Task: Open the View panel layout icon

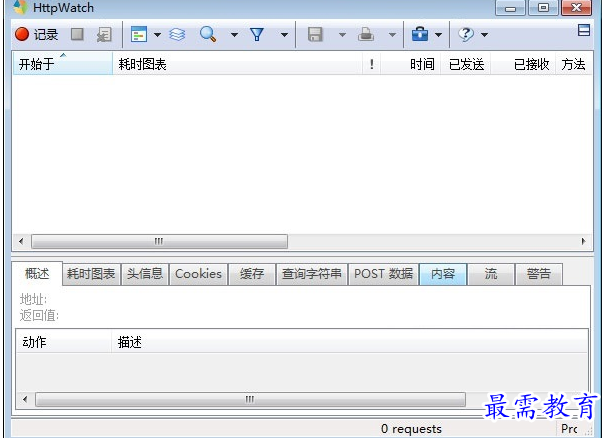Action: pyautogui.click(x=139, y=34)
